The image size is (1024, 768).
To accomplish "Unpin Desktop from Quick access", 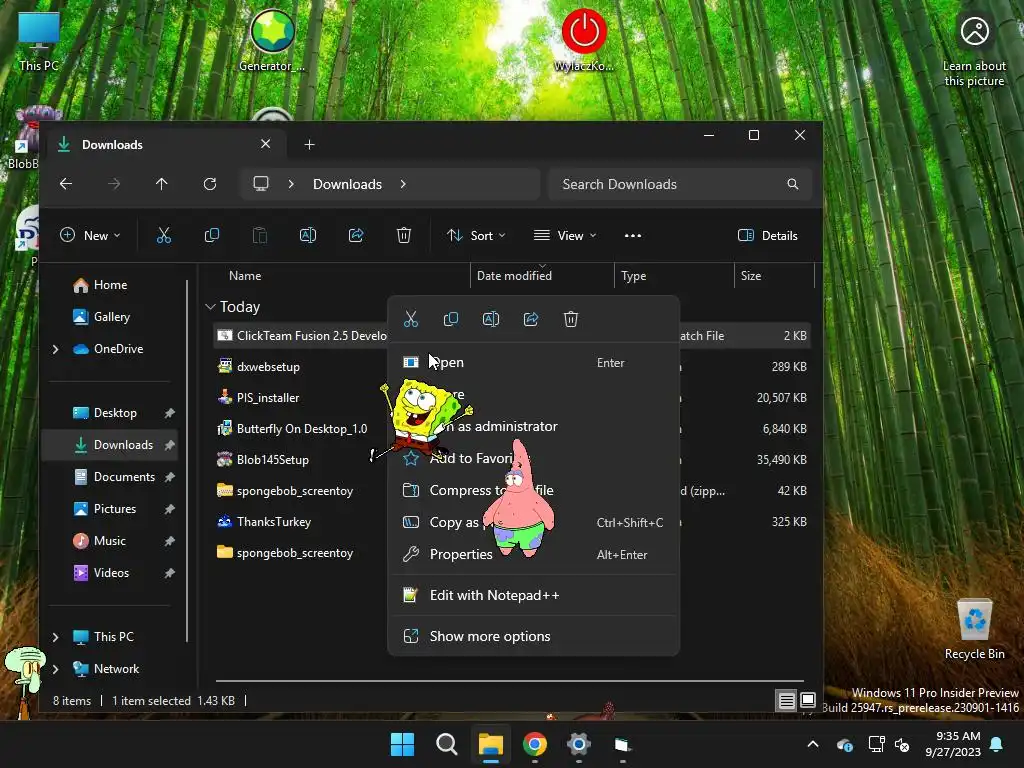I will [x=169, y=413].
